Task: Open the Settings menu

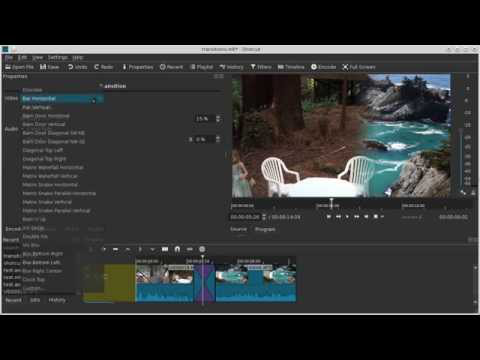Action: click(57, 58)
